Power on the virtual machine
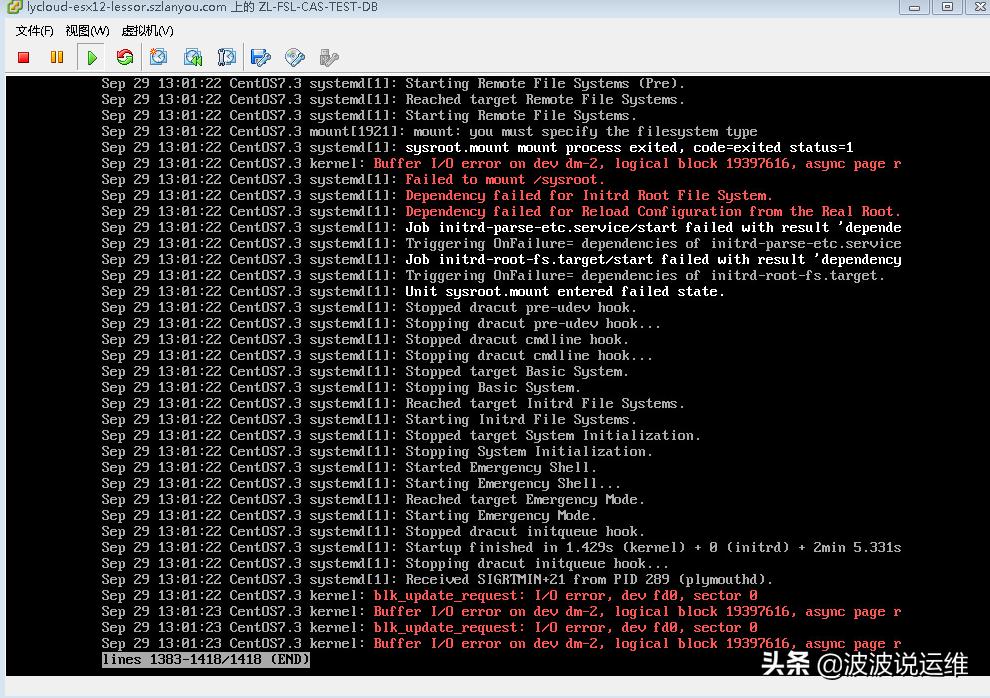Viewport: 990px width, 698px height. pos(92,57)
